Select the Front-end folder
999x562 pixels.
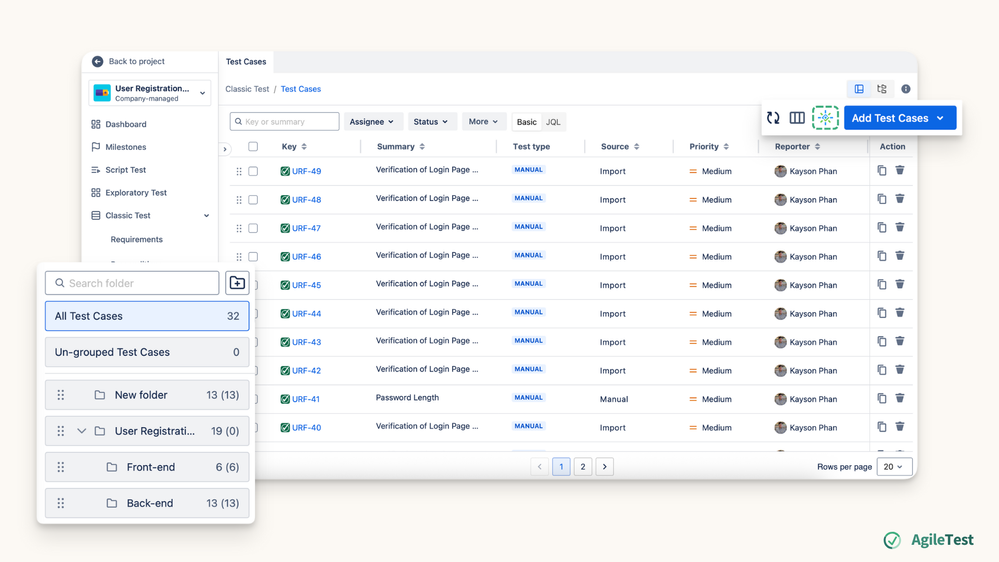[147, 467]
